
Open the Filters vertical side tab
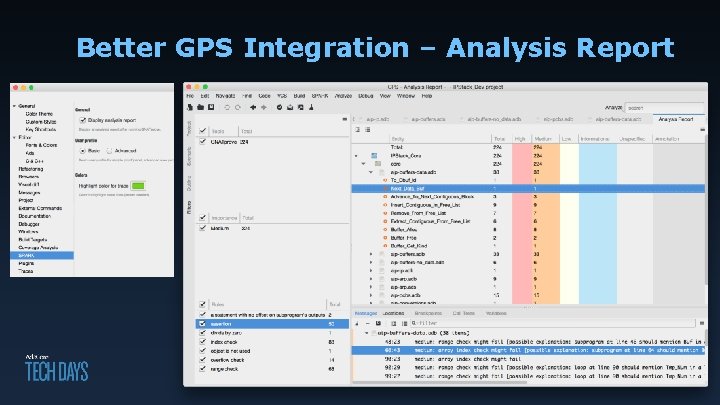click(x=189, y=208)
